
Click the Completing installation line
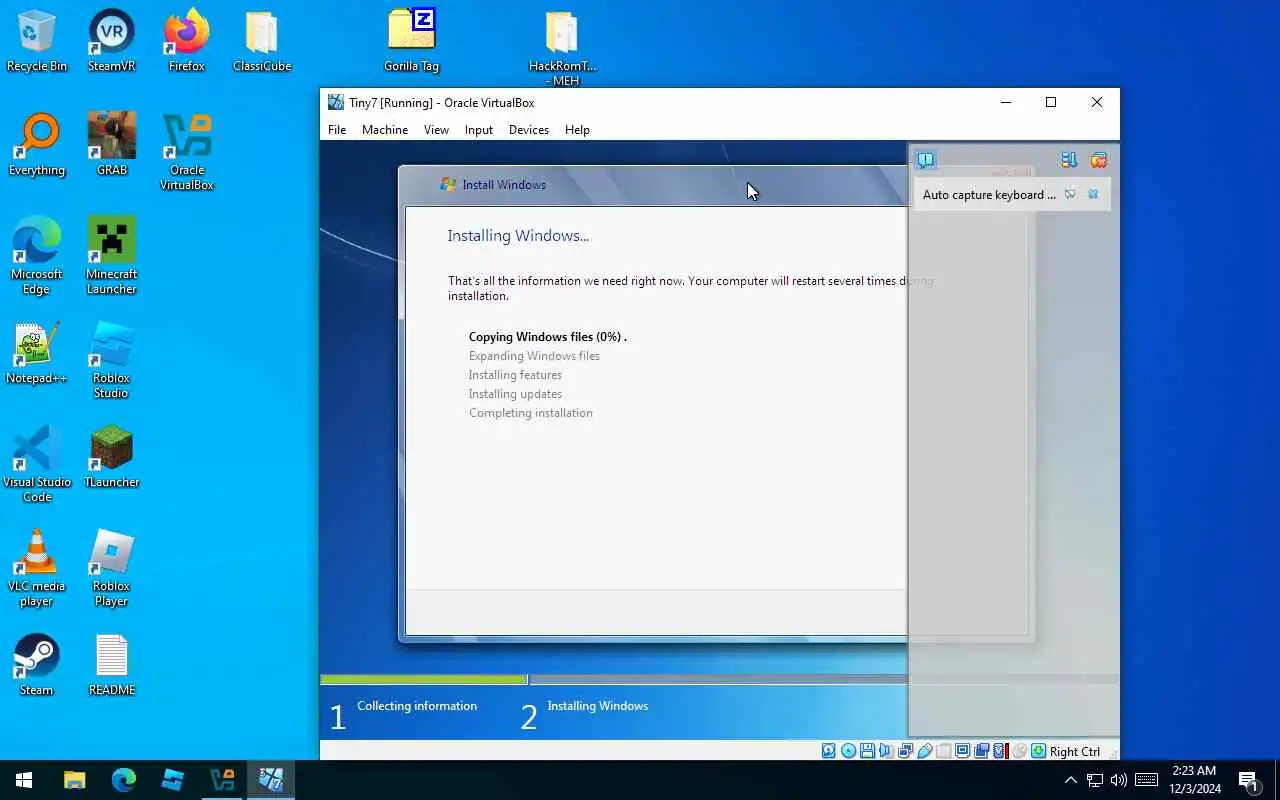[x=530, y=413]
